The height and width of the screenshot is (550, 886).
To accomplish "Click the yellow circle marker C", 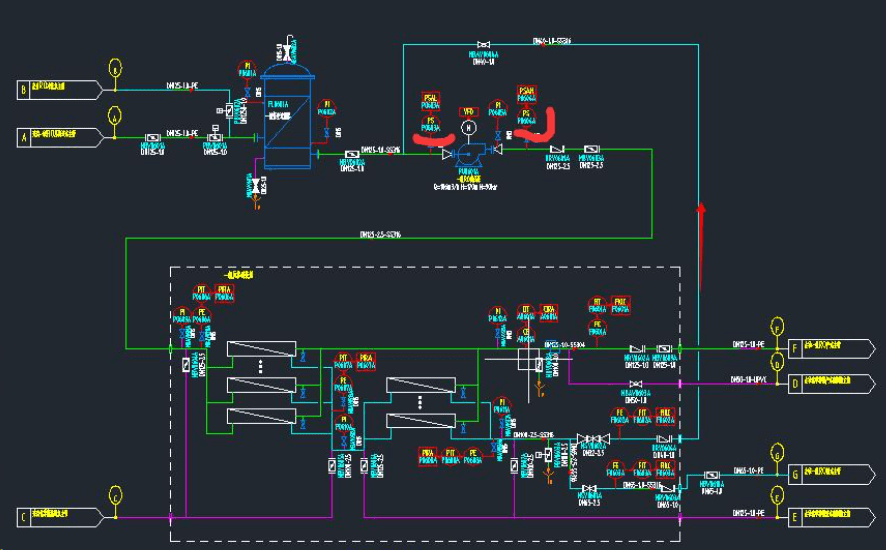I will [115, 497].
